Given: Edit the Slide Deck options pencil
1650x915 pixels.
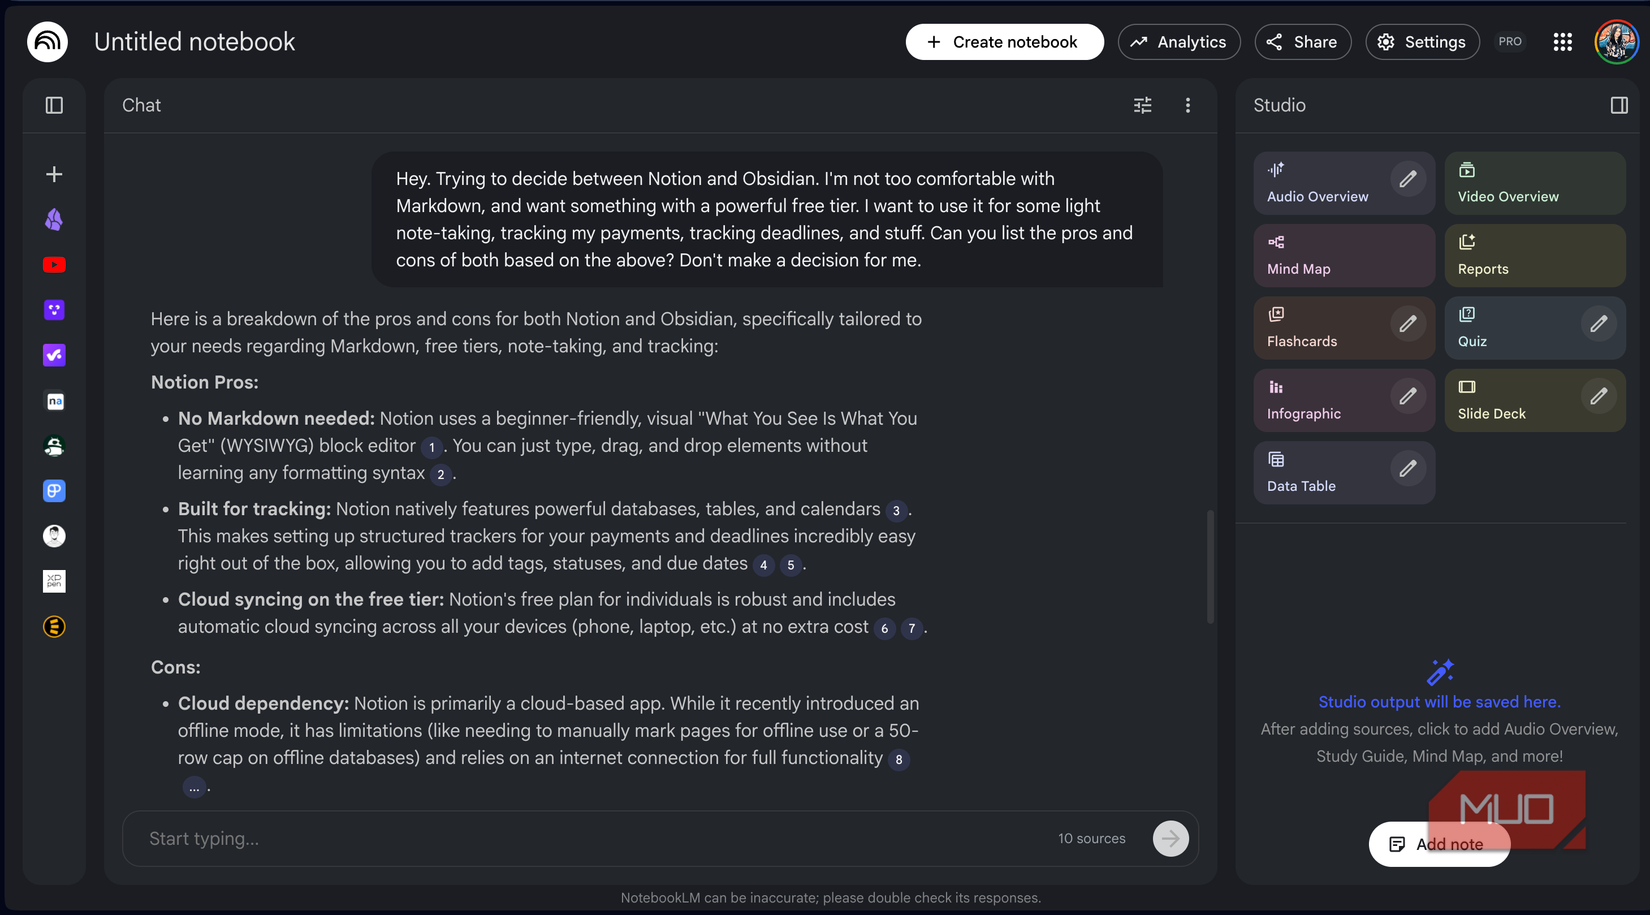Looking at the screenshot, I should tap(1599, 397).
